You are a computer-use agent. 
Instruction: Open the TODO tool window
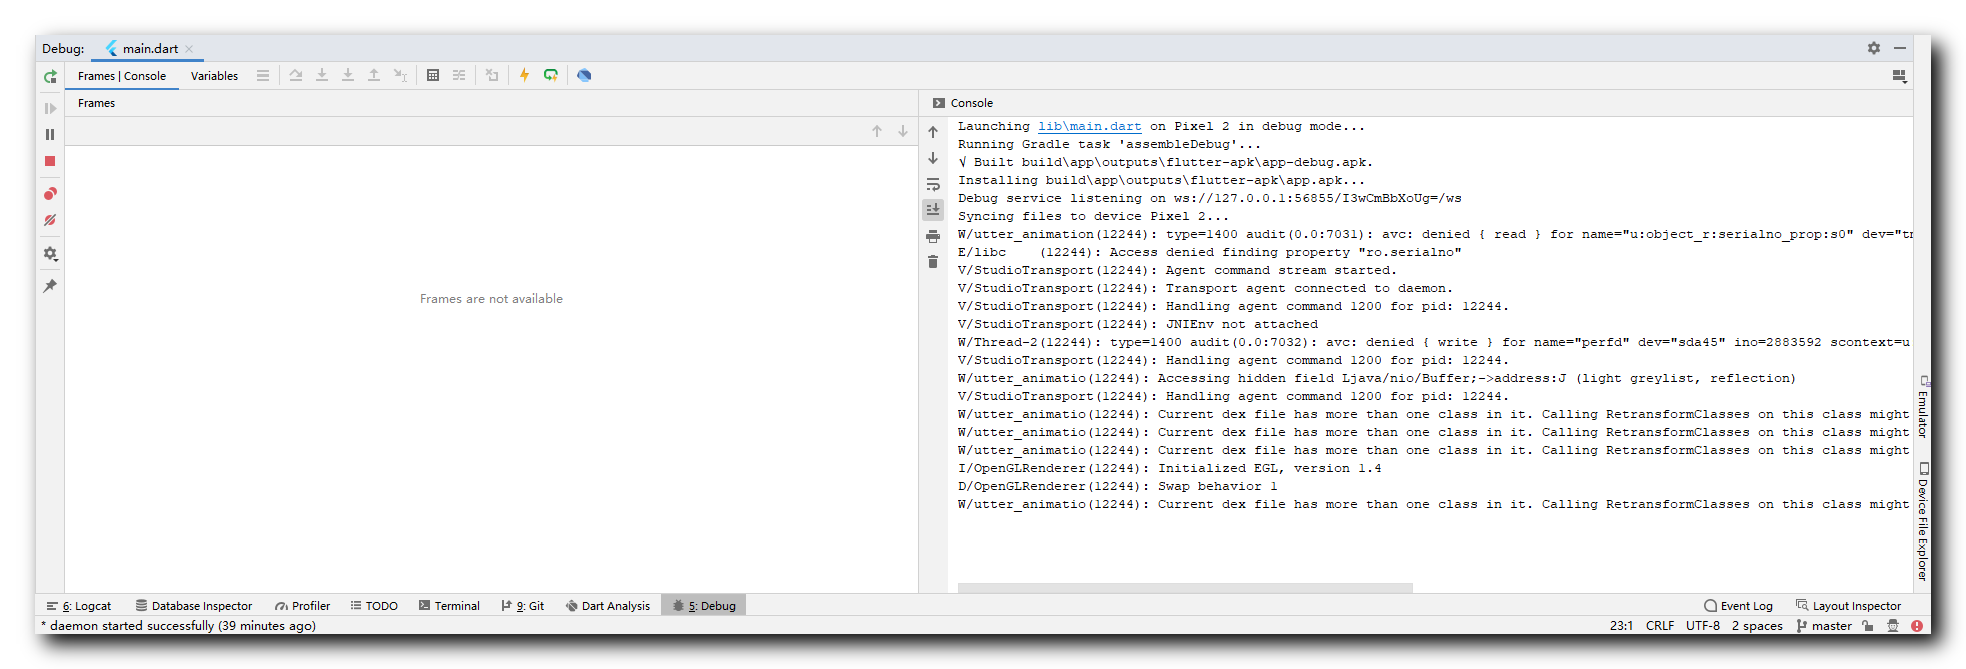[x=374, y=606]
